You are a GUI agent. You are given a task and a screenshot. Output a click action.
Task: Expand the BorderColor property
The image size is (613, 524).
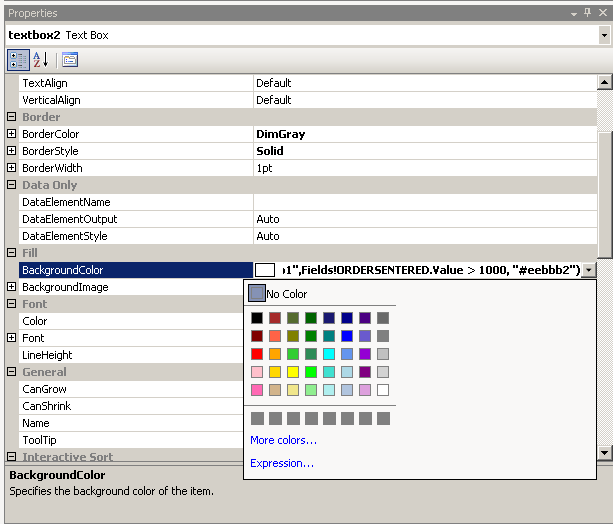click(x=12, y=134)
